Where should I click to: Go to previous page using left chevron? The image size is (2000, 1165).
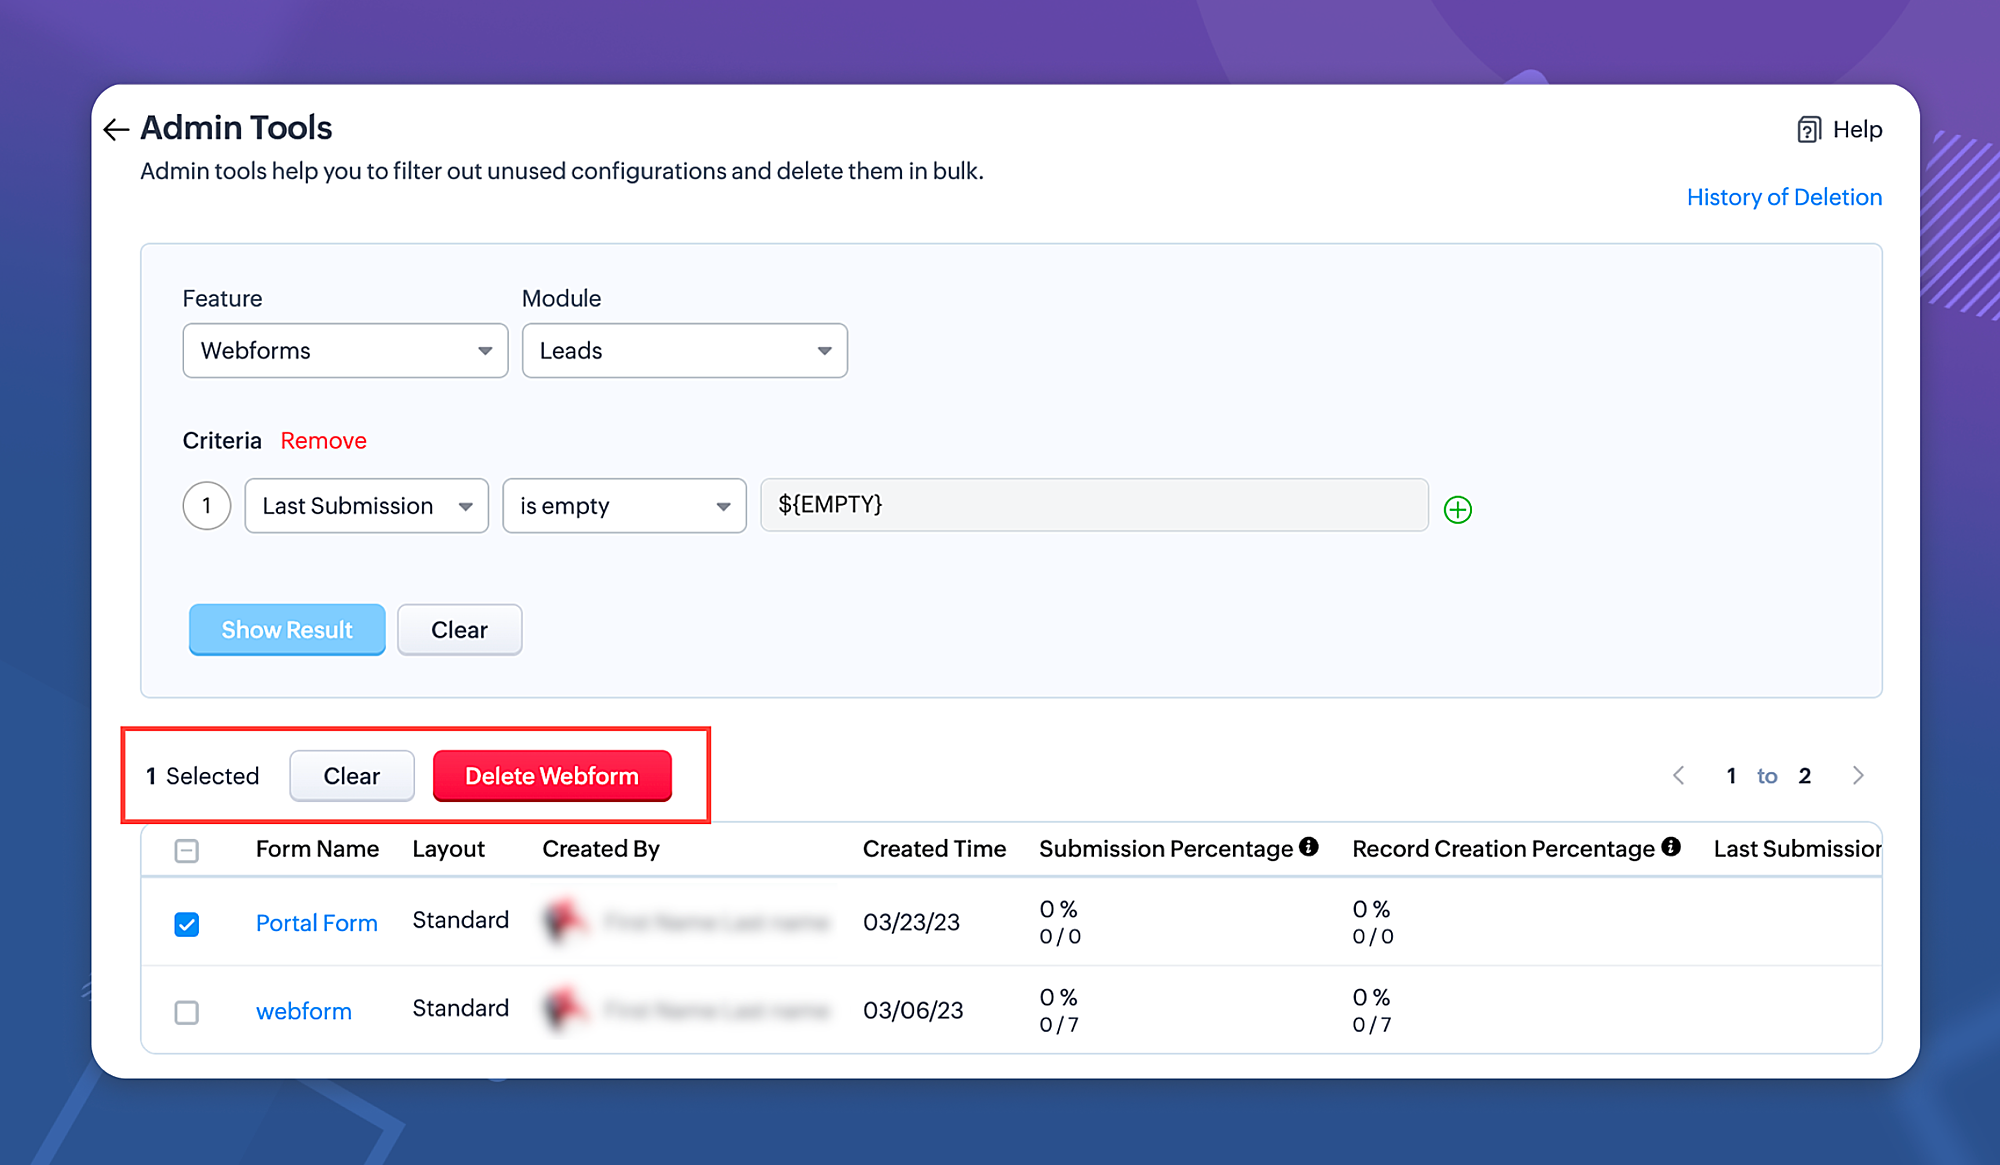pos(1679,776)
